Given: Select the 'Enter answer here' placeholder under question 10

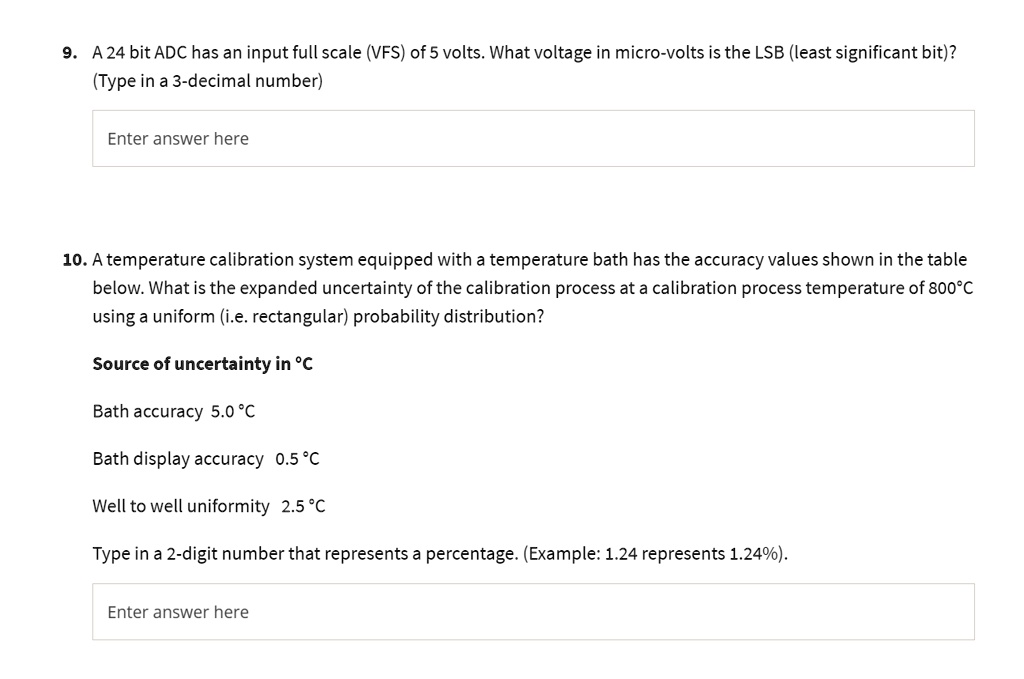Looking at the screenshot, I should tap(177, 611).
